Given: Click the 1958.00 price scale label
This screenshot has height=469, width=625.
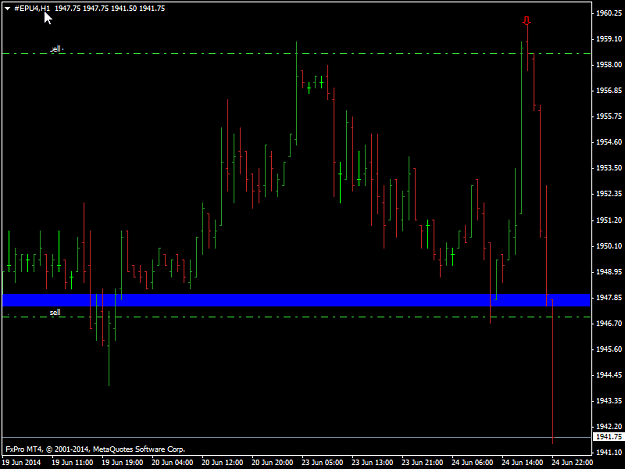Looking at the screenshot, I should [x=609, y=65].
